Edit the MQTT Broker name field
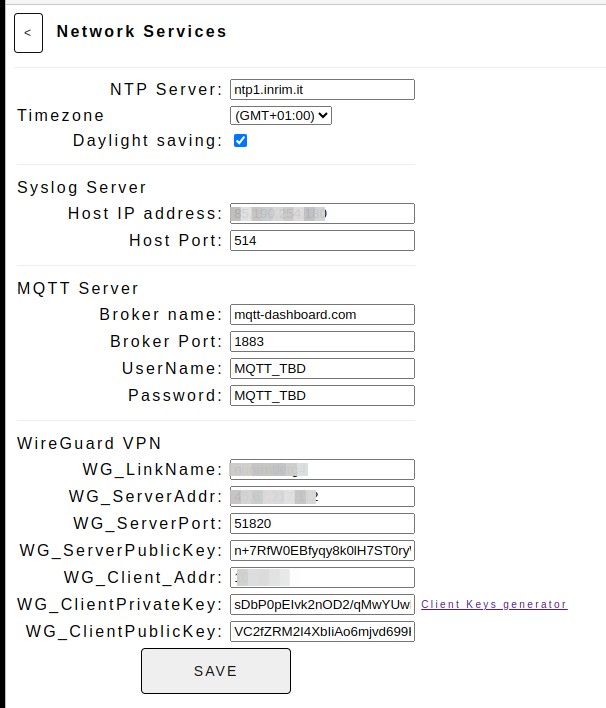606x708 pixels. point(322,314)
